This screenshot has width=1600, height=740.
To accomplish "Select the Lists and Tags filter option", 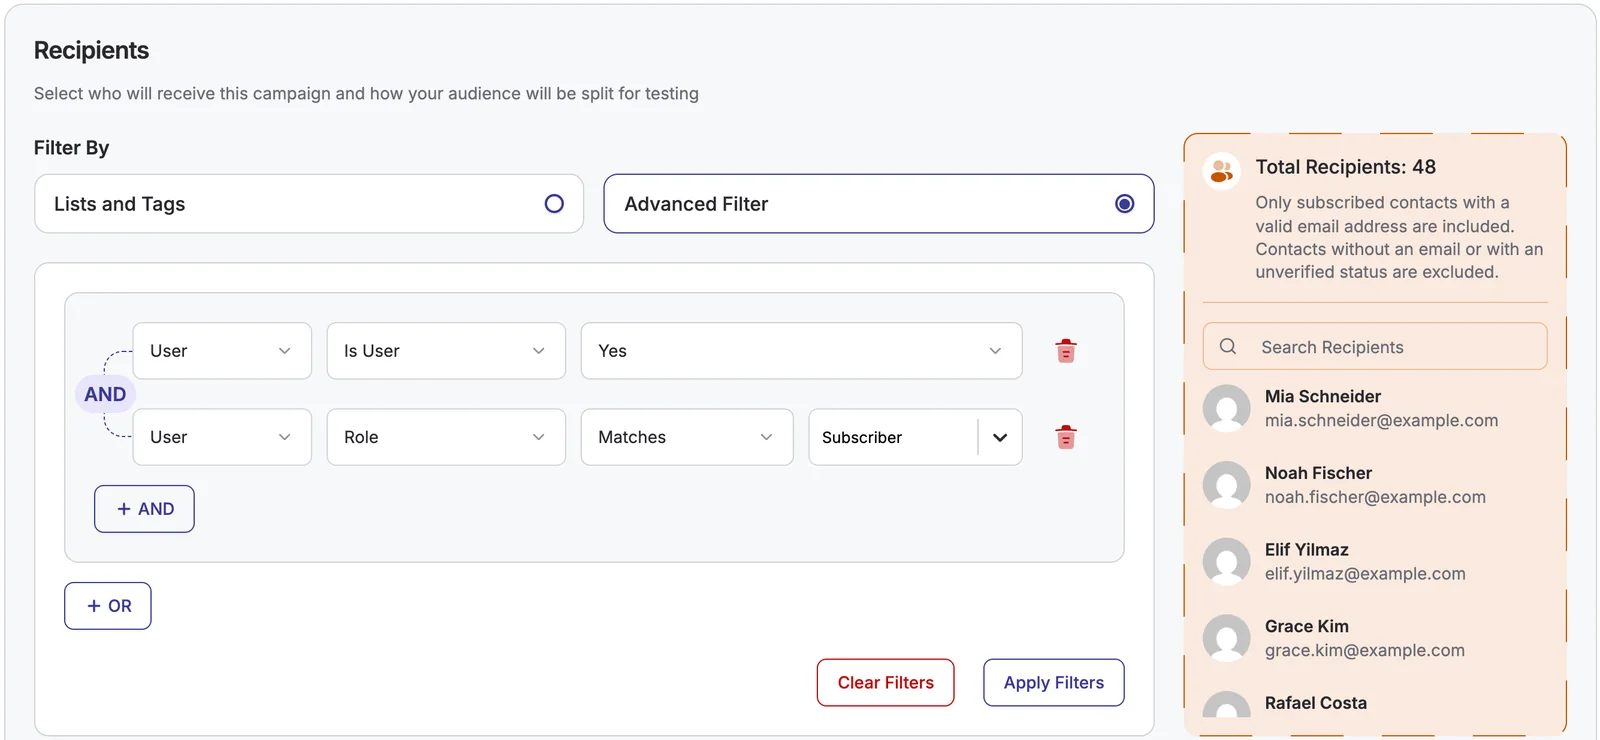I will (309, 204).
